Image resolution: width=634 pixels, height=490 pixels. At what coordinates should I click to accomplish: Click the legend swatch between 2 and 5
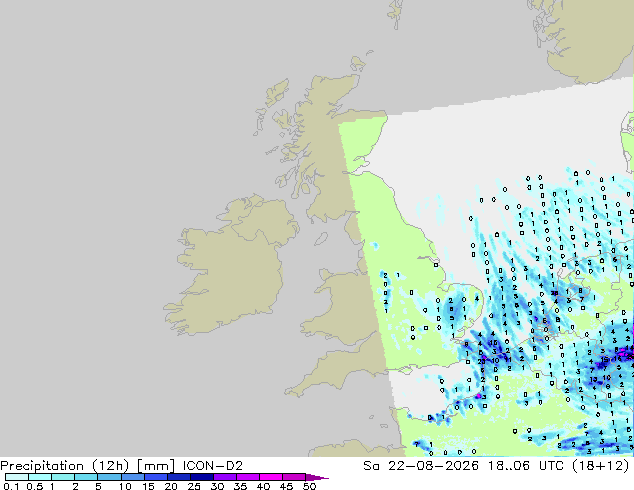pyautogui.click(x=86, y=477)
